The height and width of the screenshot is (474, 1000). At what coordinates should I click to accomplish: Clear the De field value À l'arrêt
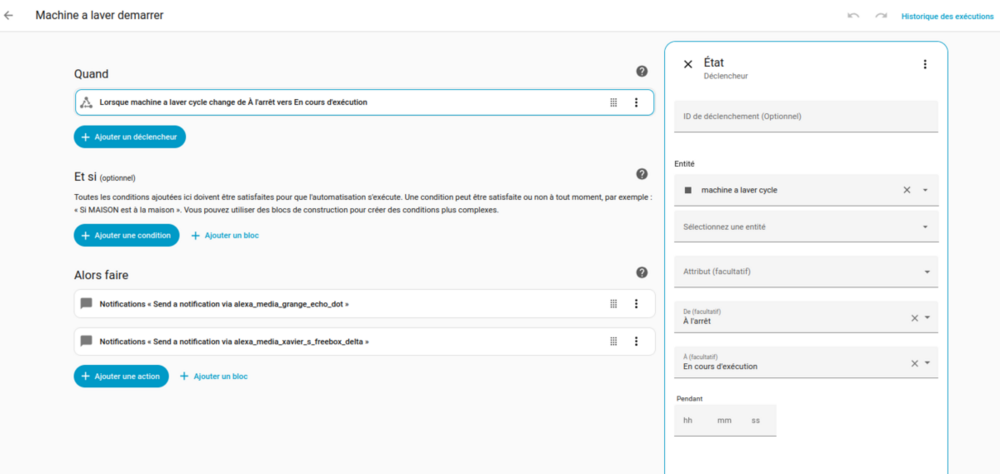915,318
